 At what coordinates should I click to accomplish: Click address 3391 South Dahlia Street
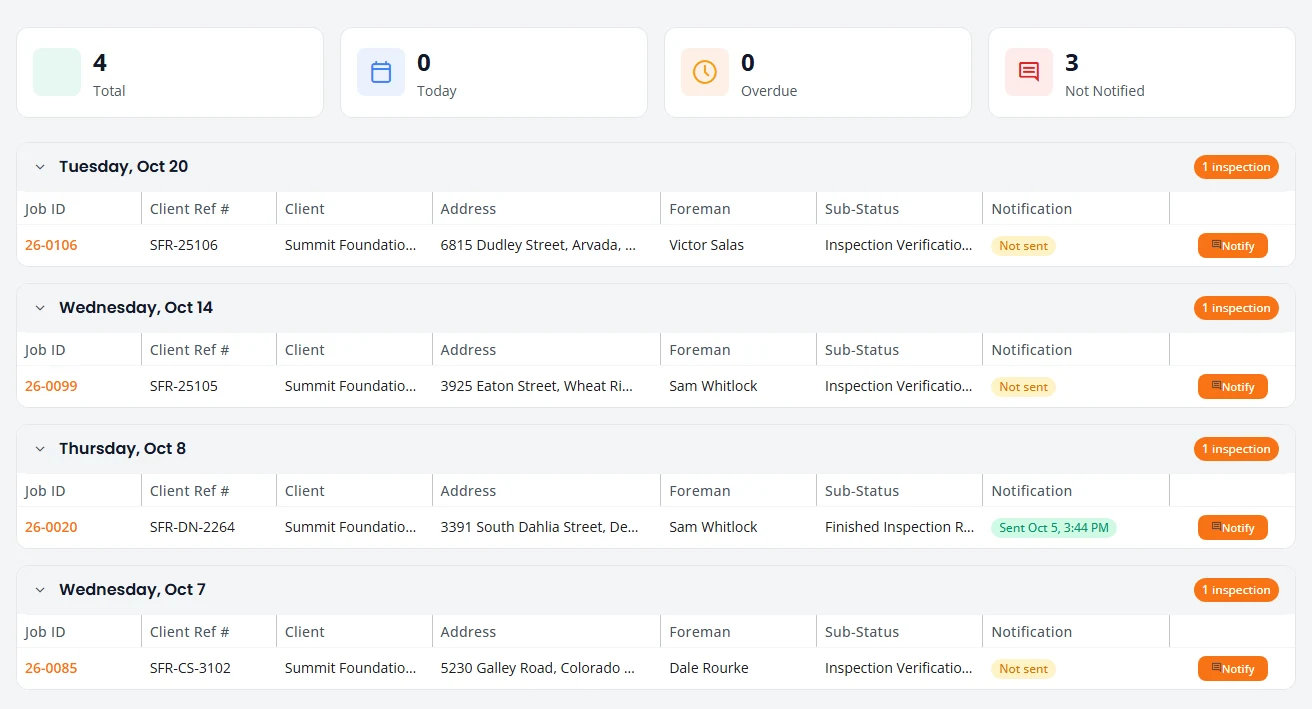click(x=539, y=527)
